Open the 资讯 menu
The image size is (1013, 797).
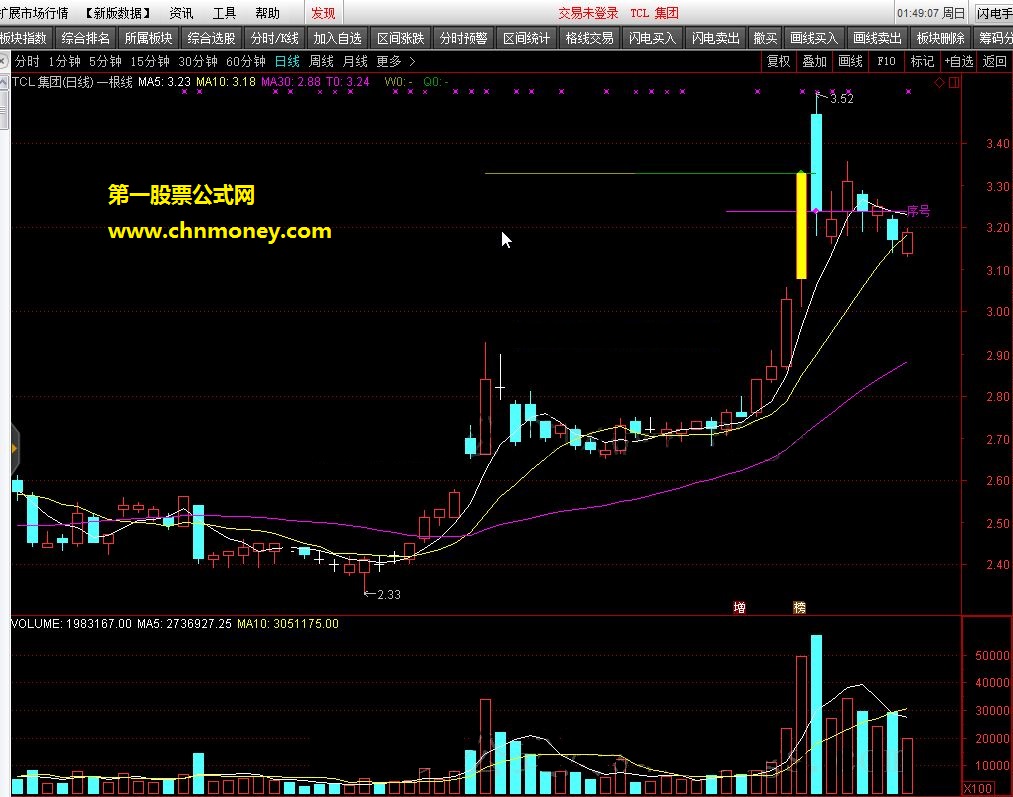[x=181, y=13]
